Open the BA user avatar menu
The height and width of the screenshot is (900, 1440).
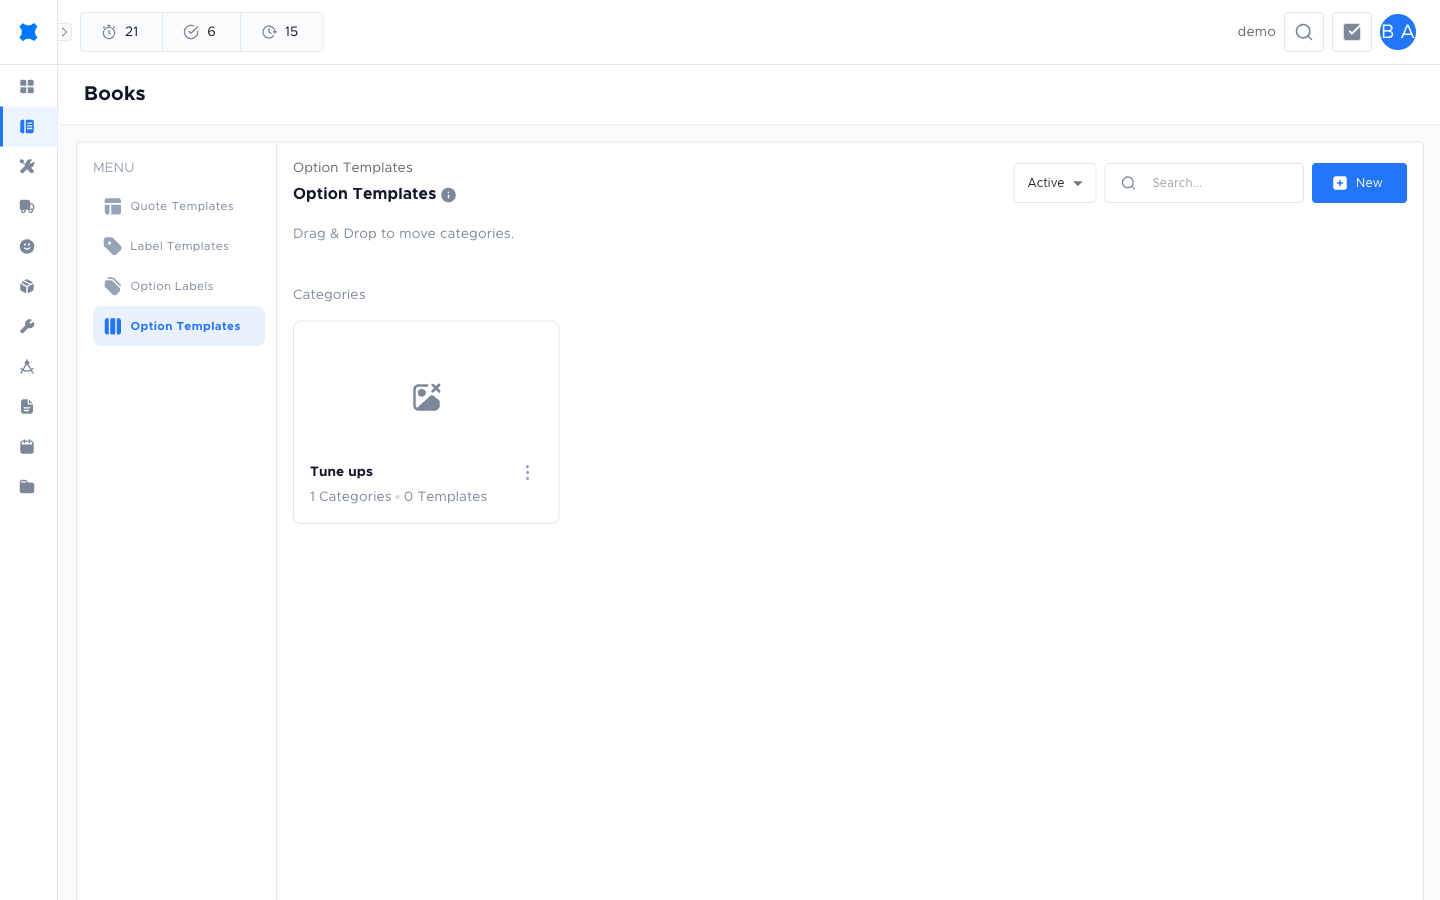(1398, 32)
